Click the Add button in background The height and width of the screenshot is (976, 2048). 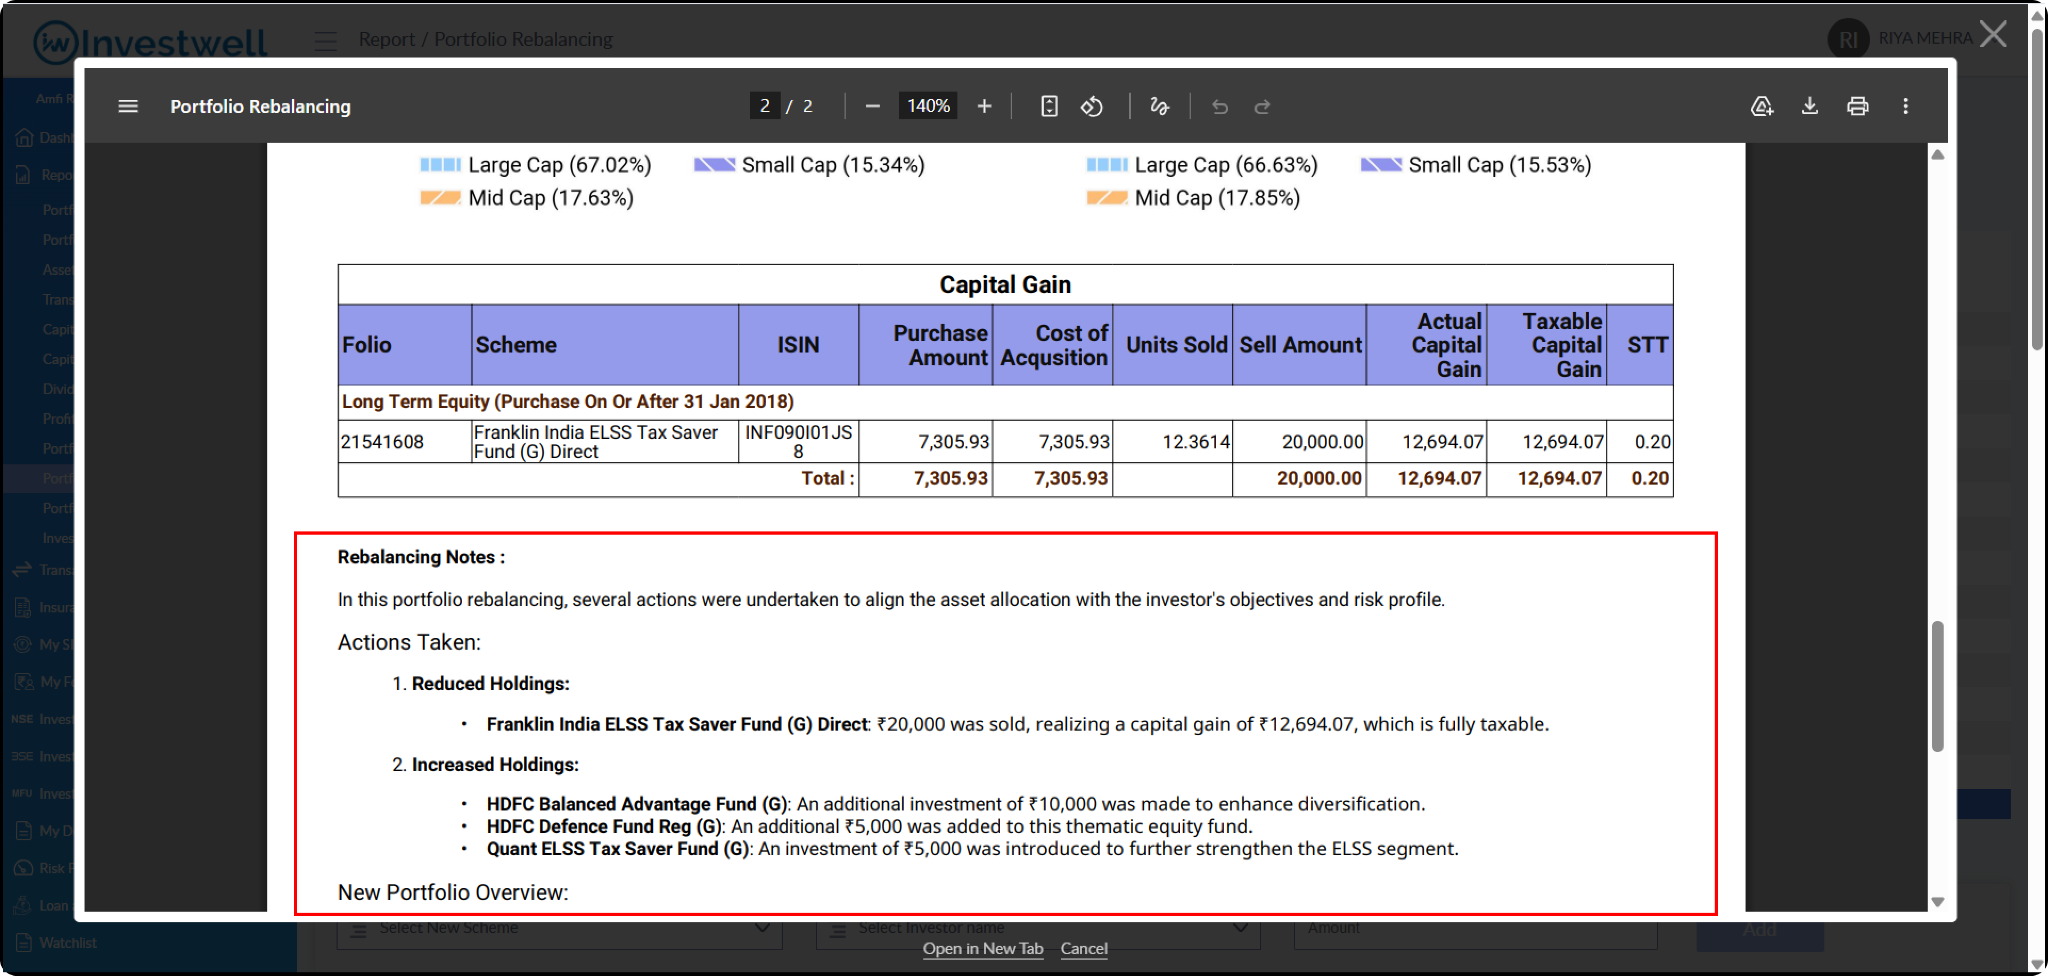pos(1760,931)
